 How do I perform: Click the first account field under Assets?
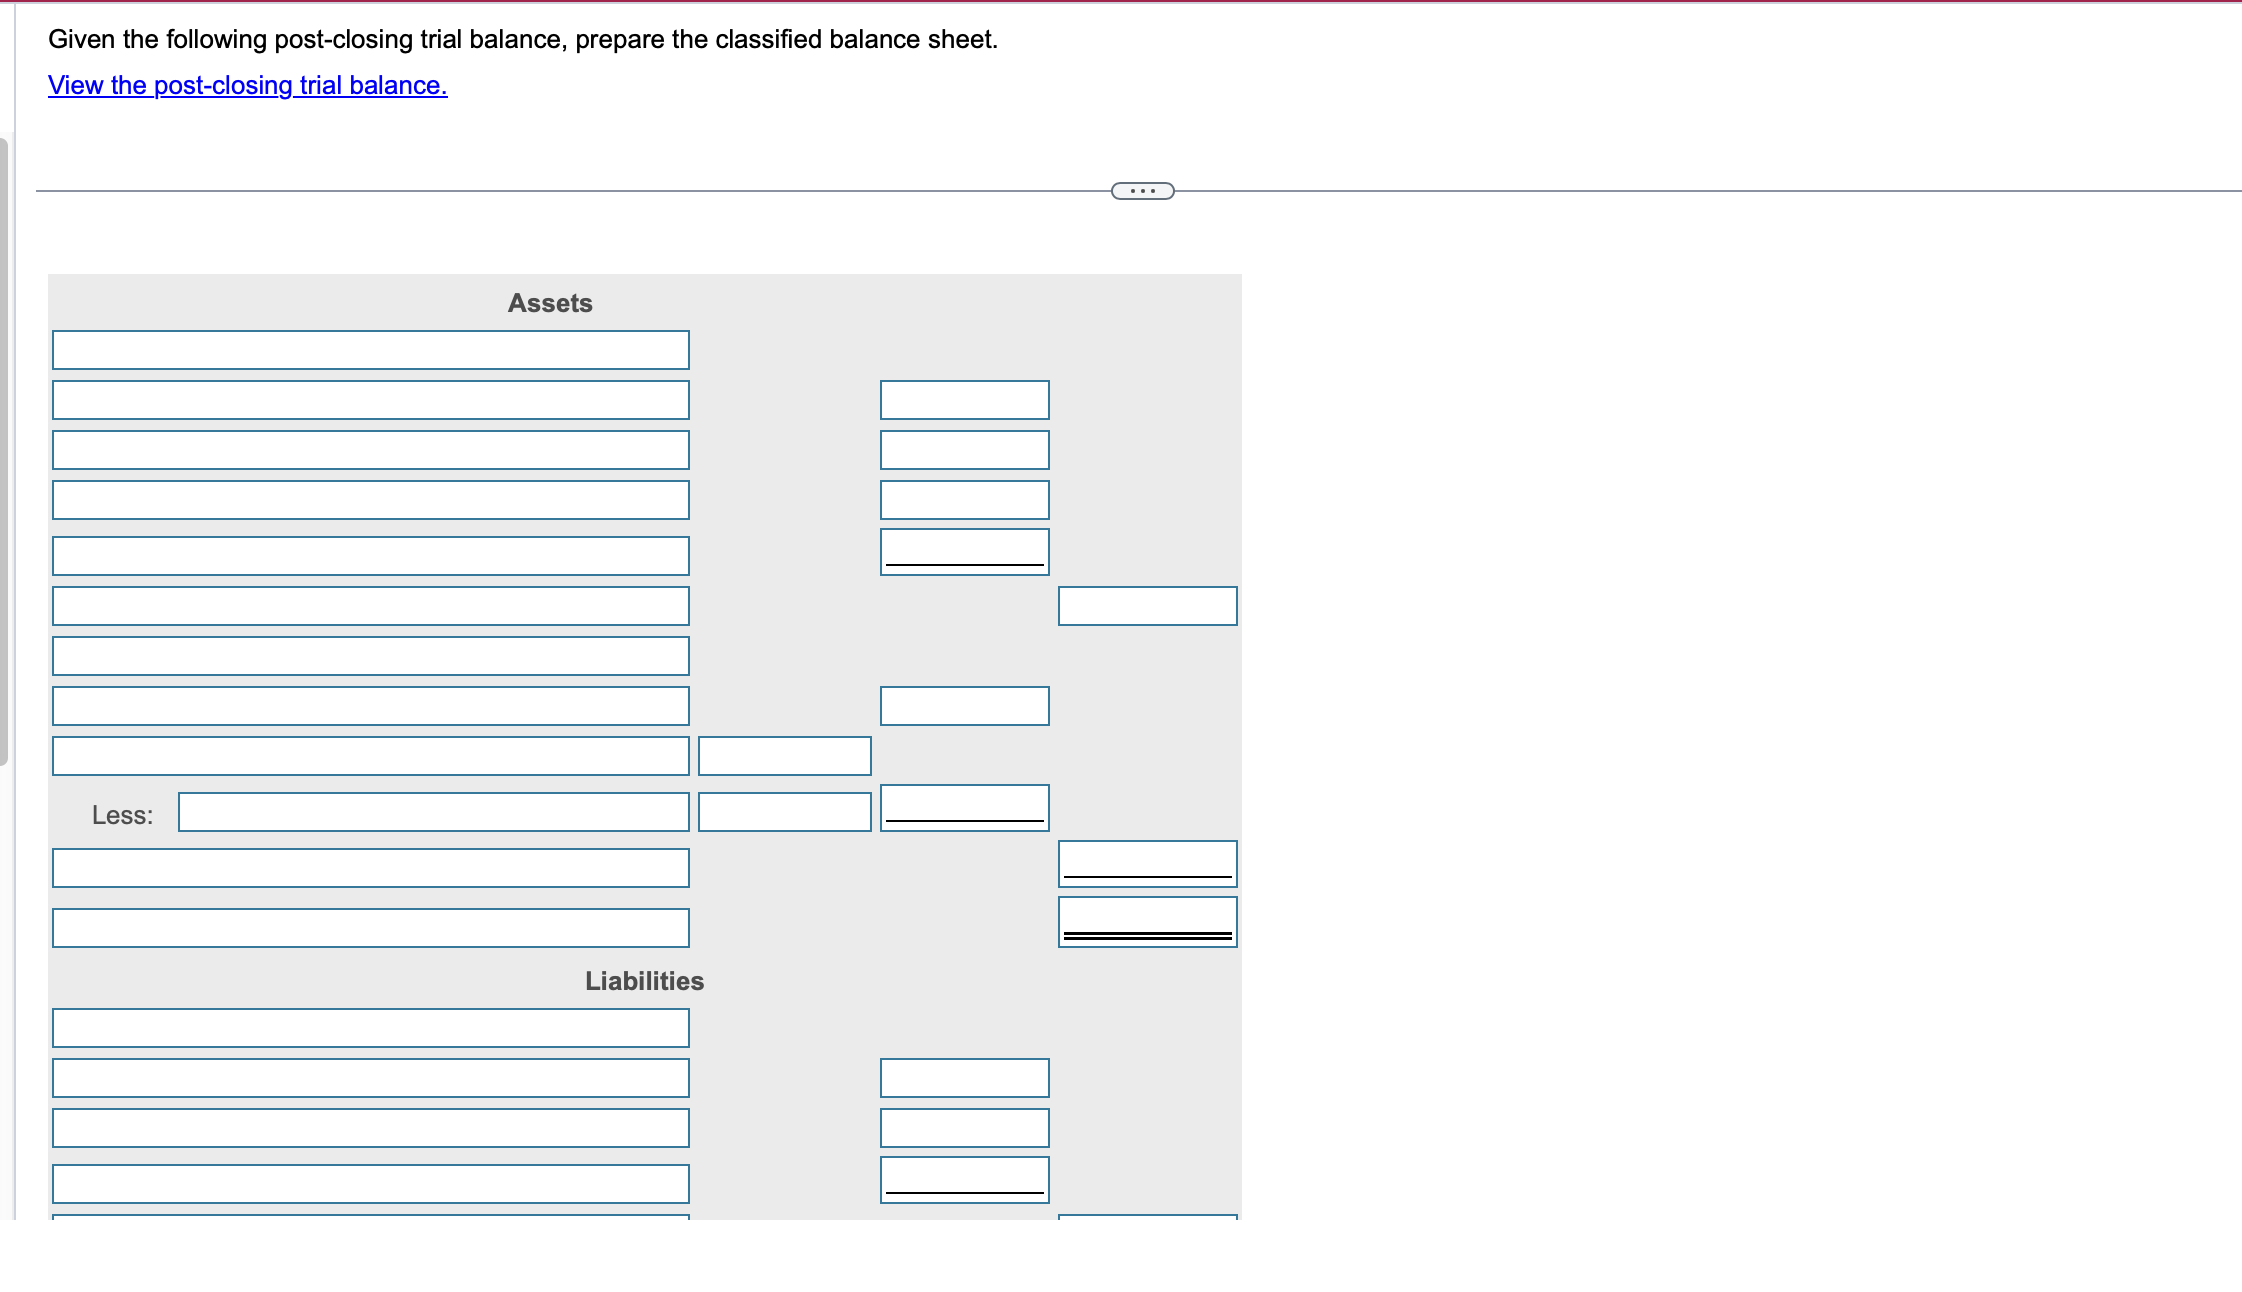point(370,350)
